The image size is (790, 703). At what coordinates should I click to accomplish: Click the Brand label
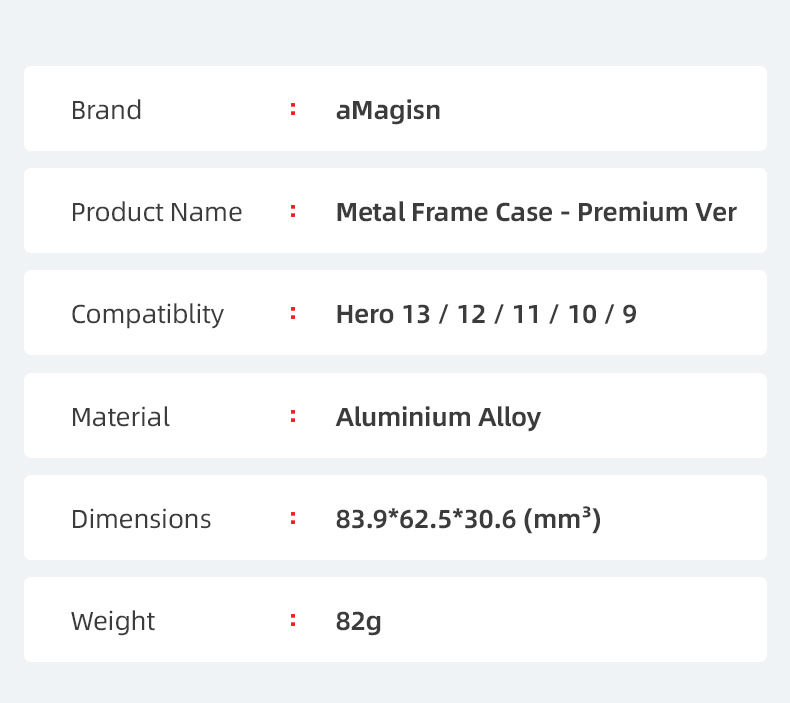pyautogui.click(x=106, y=110)
